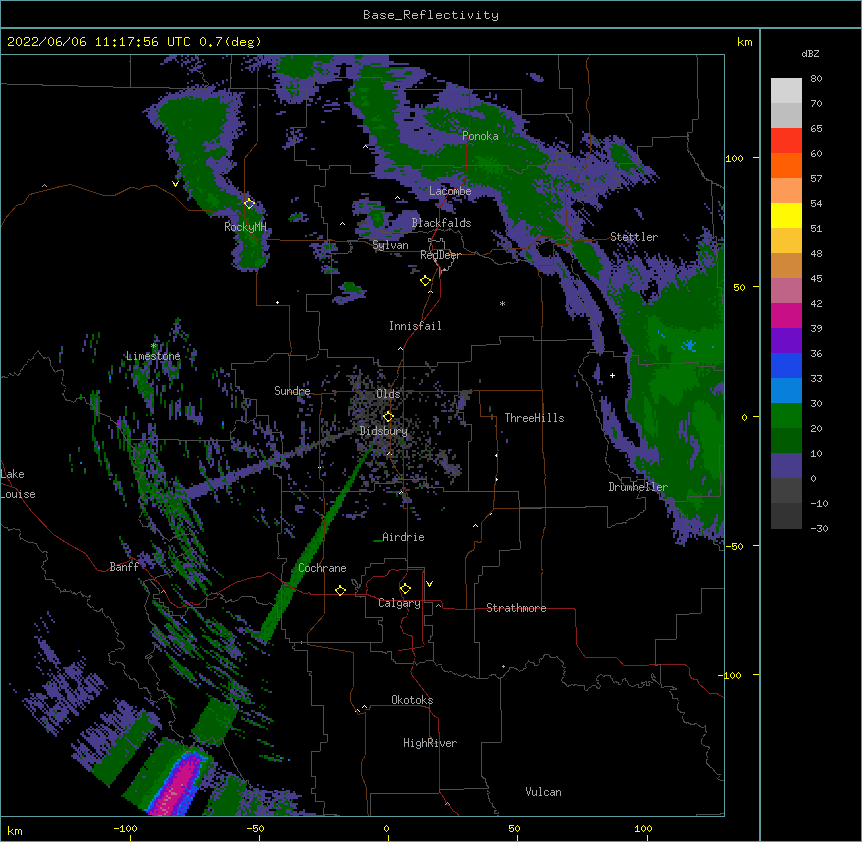Click the Vulcan town label

coord(543,792)
